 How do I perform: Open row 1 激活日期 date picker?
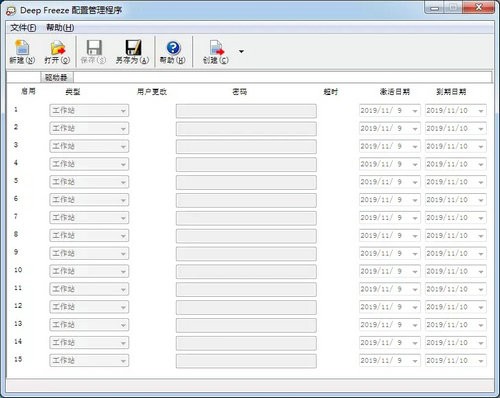[x=415, y=111]
